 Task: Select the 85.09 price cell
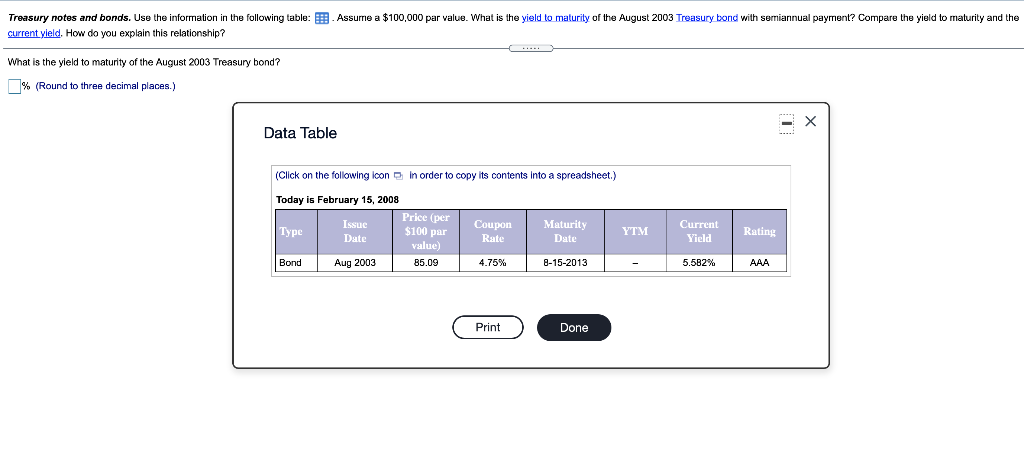click(x=426, y=263)
